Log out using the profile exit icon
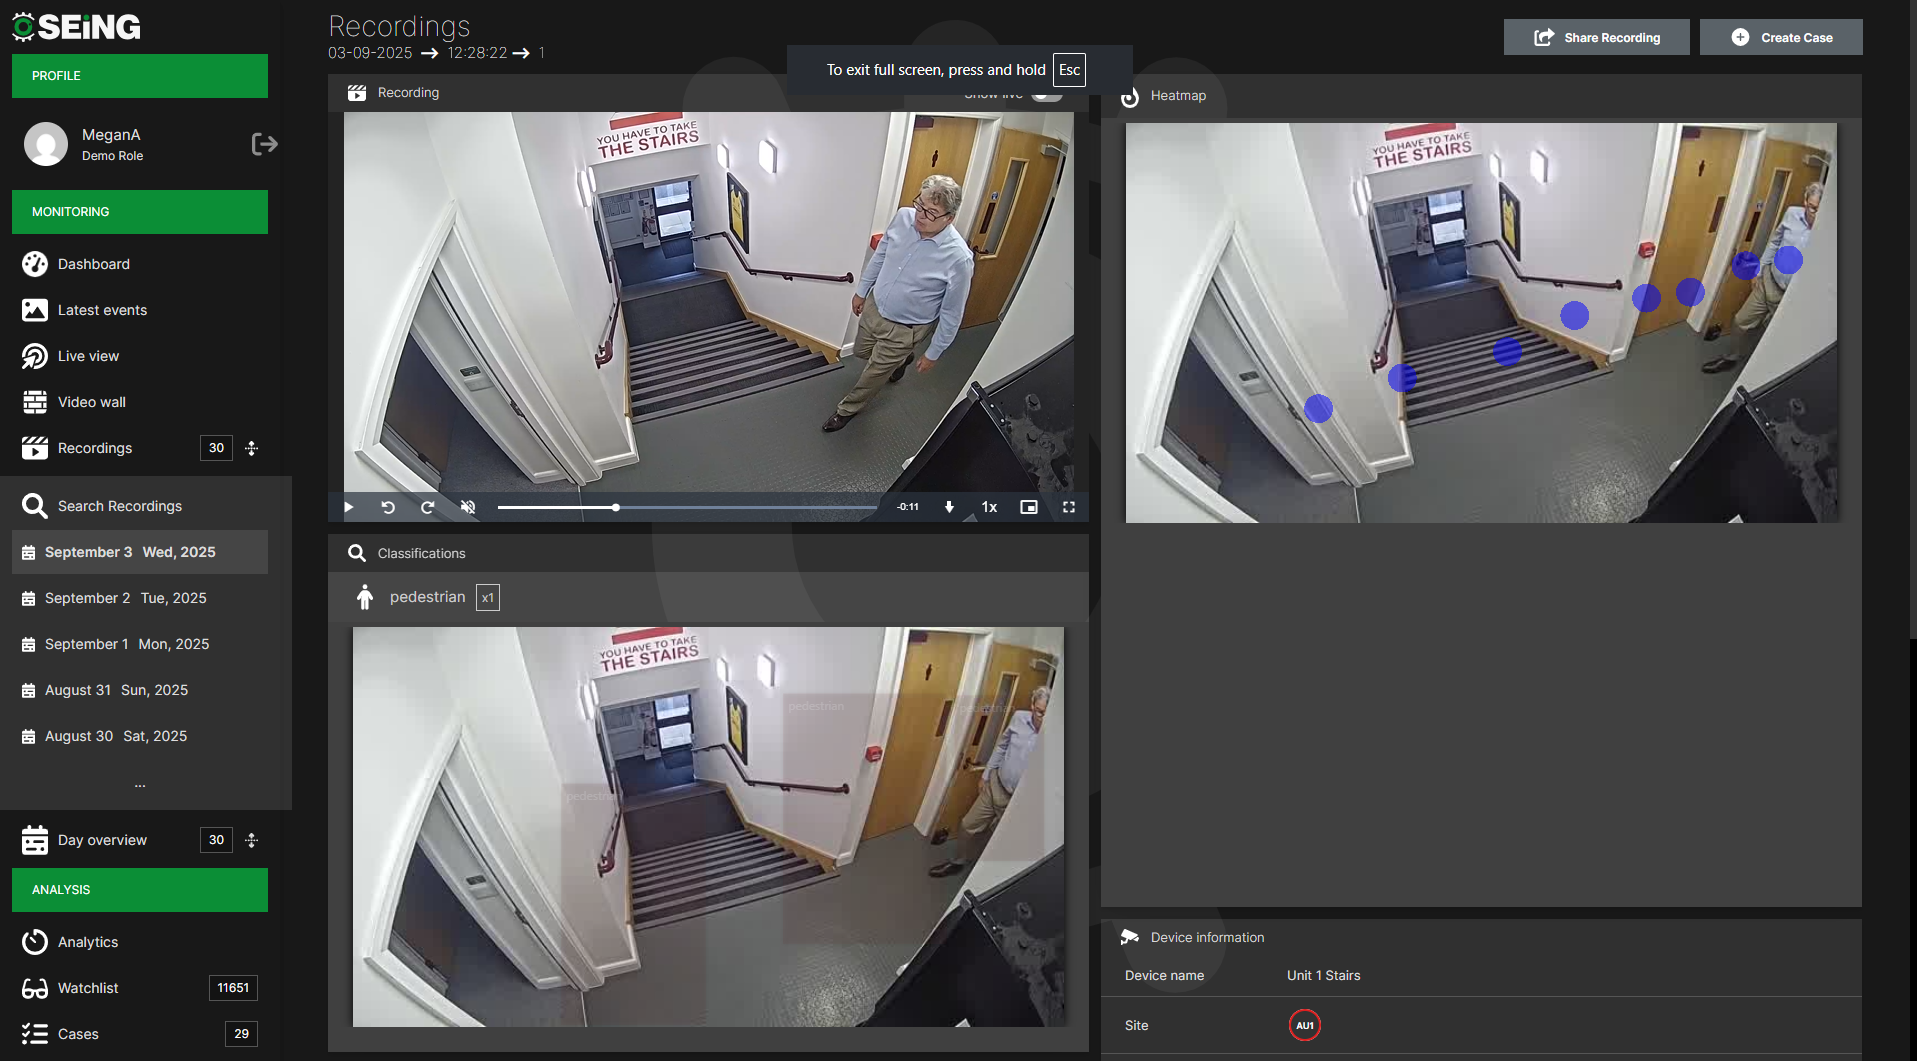The image size is (1917, 1061). point(264,143)
